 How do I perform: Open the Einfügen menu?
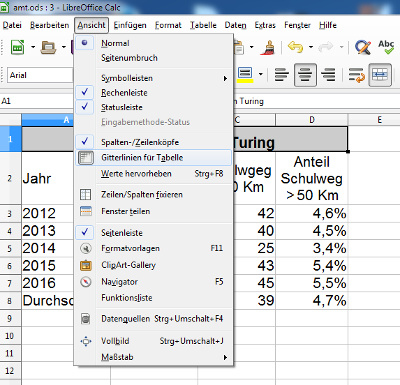click(x=130, y=25)
